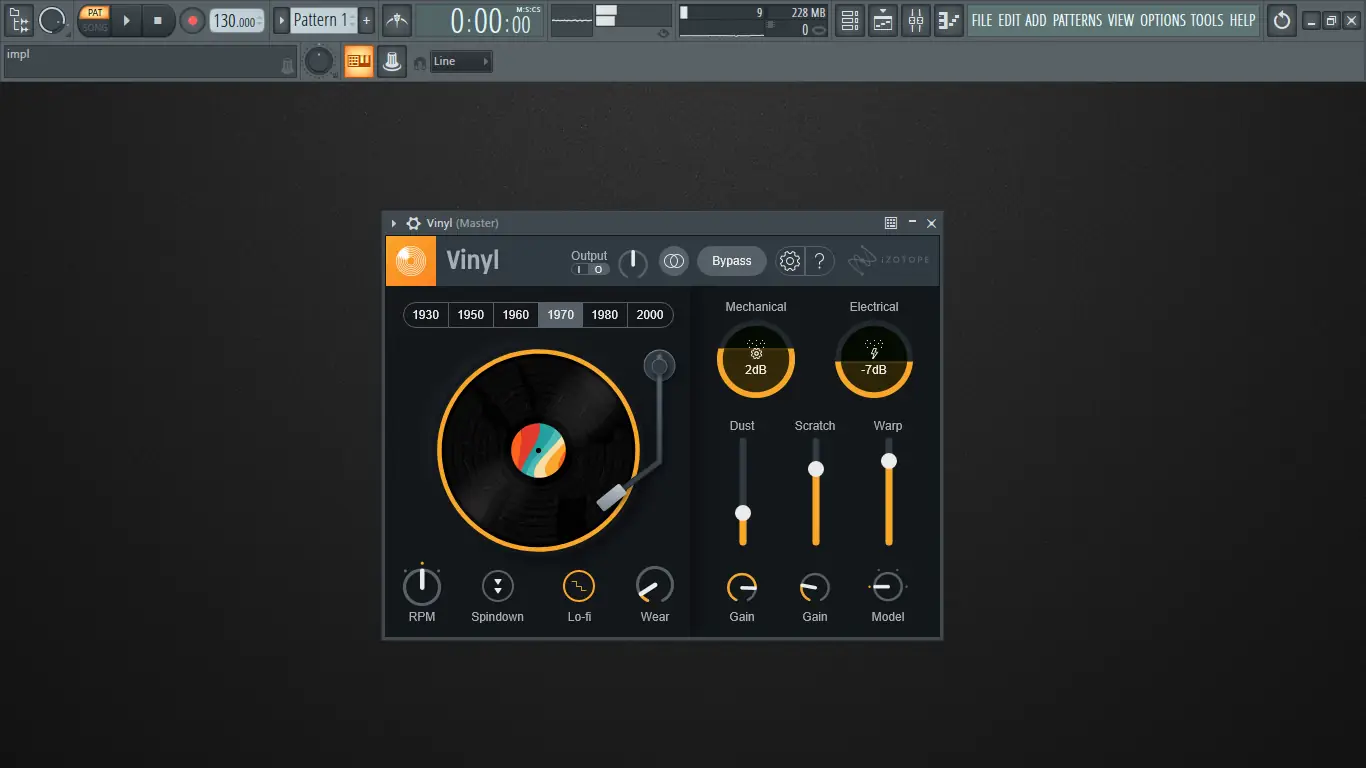This screenshot has width=1366, height=768.
Task: Select the 1930 era
Action: click(426, 315)
